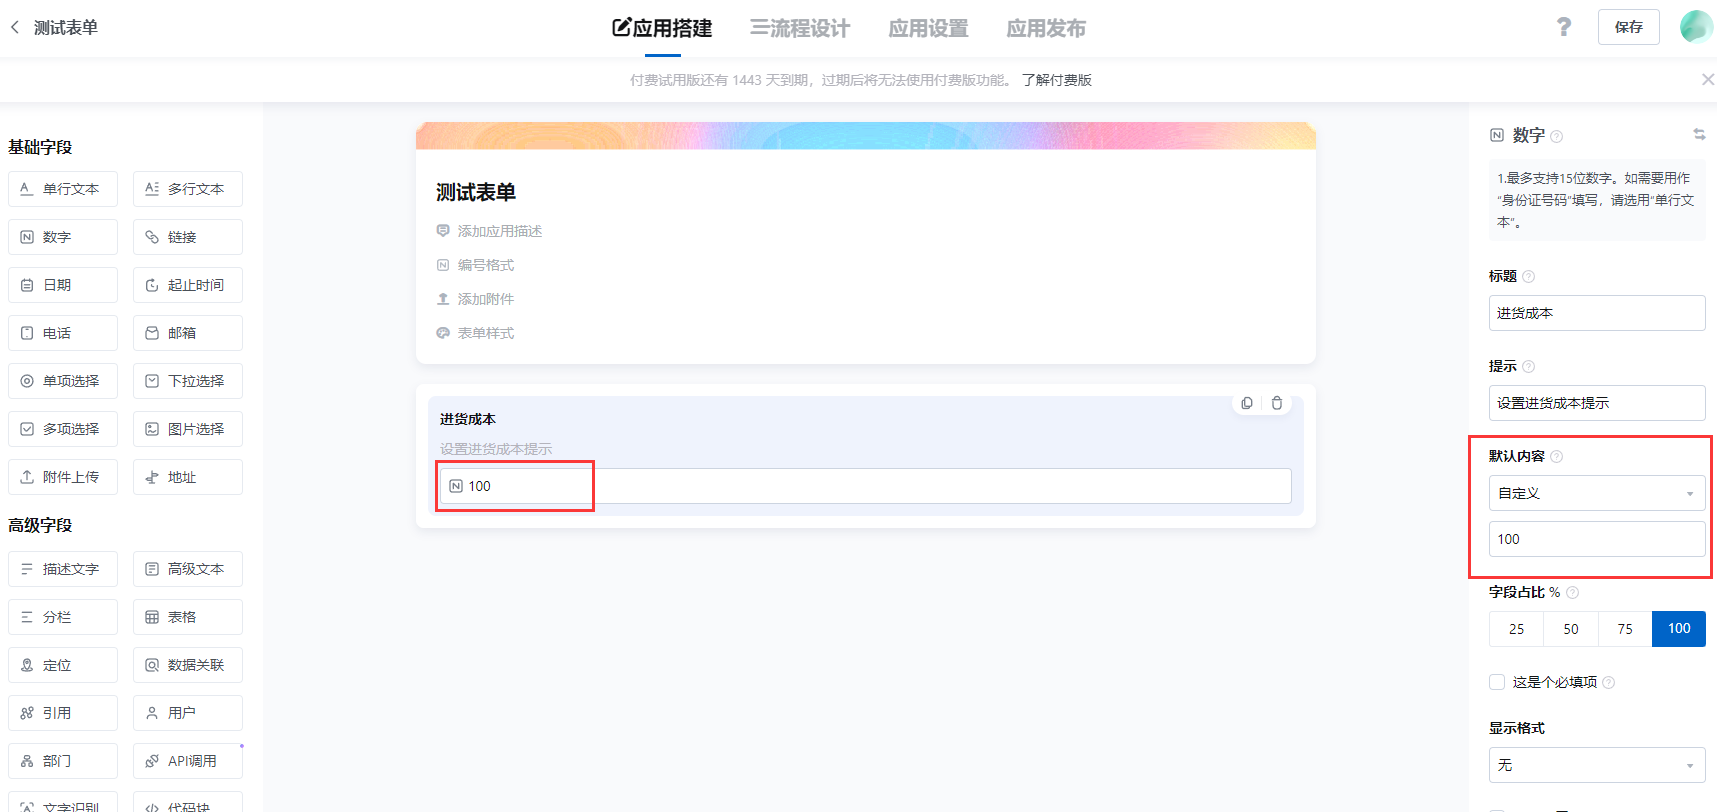Add an API调用 field
Screen dimensions: 1717x812
click(x=188, y=761)
